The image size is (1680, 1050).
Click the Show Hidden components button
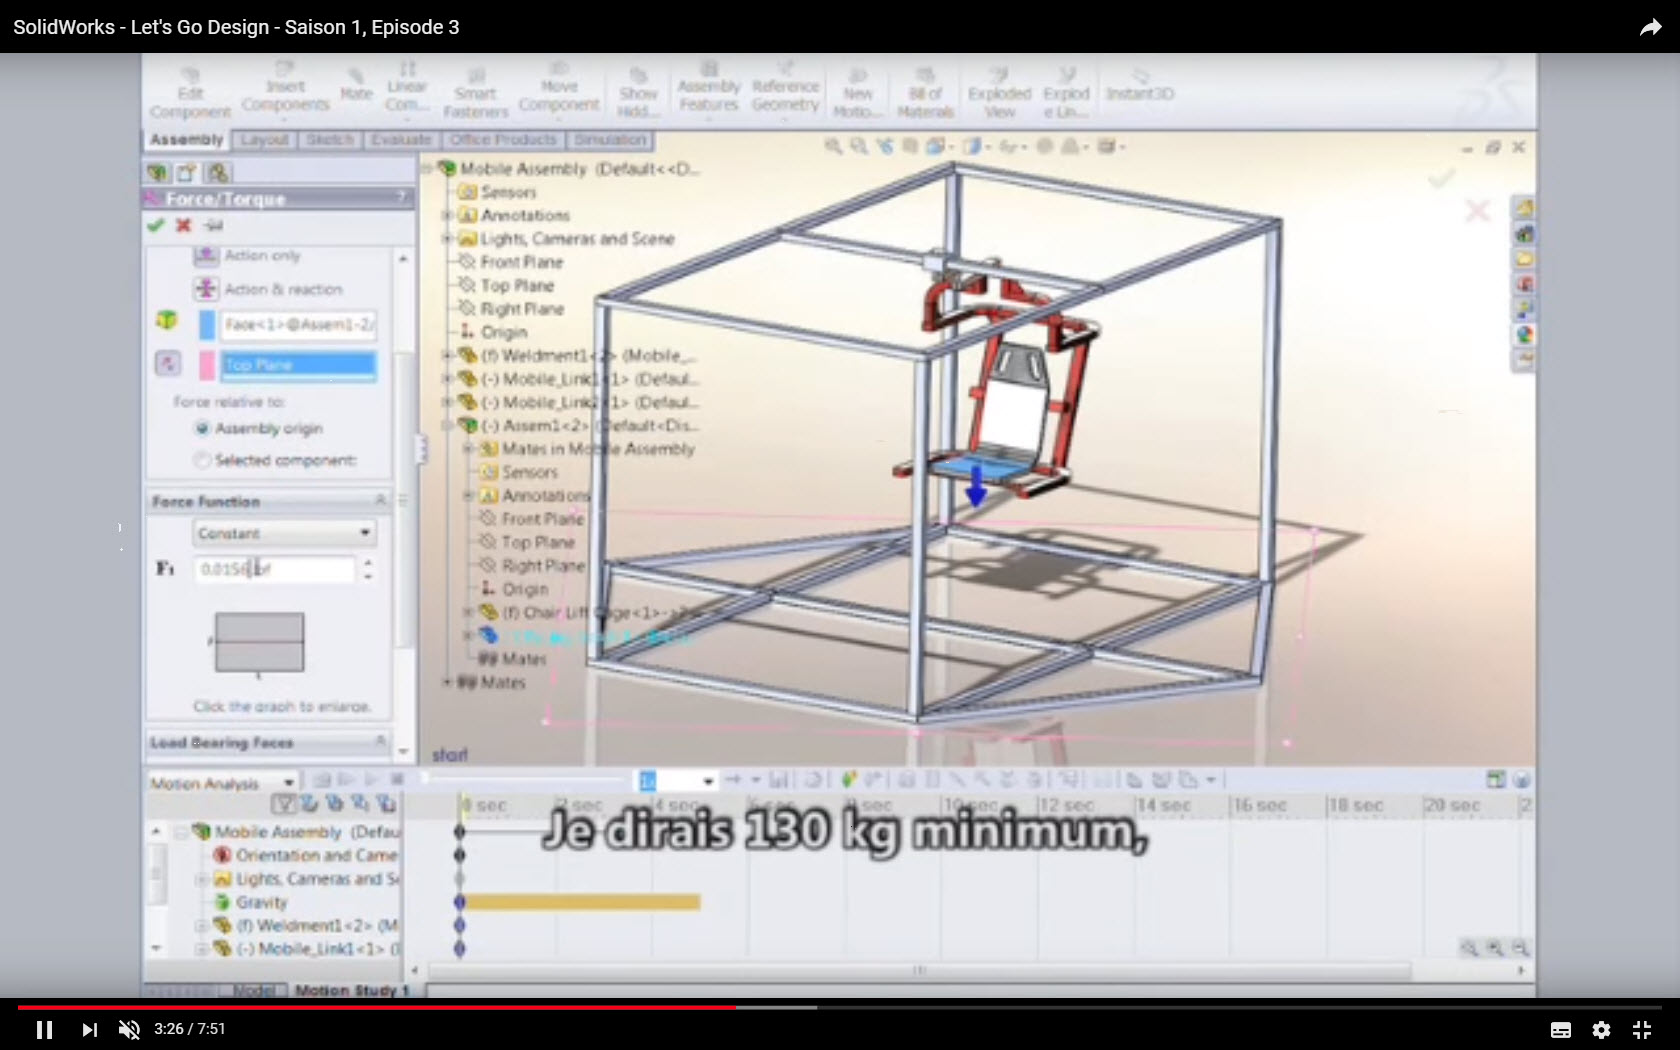[x=637, y=90]
